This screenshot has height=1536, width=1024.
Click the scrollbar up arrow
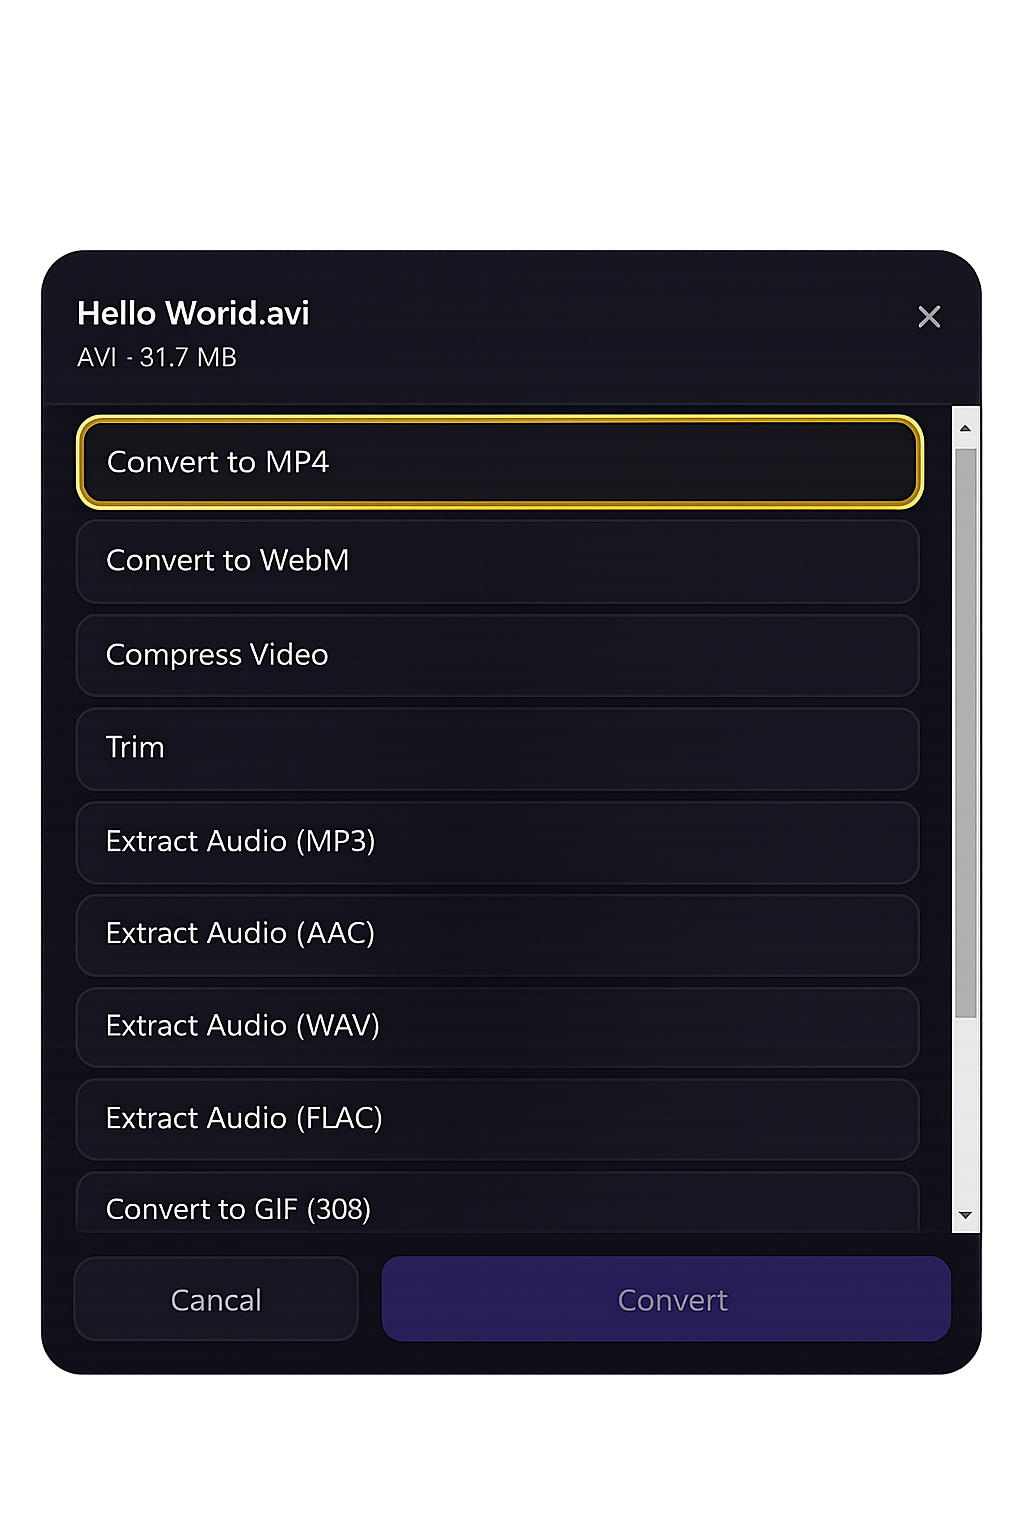coord(965,428)
